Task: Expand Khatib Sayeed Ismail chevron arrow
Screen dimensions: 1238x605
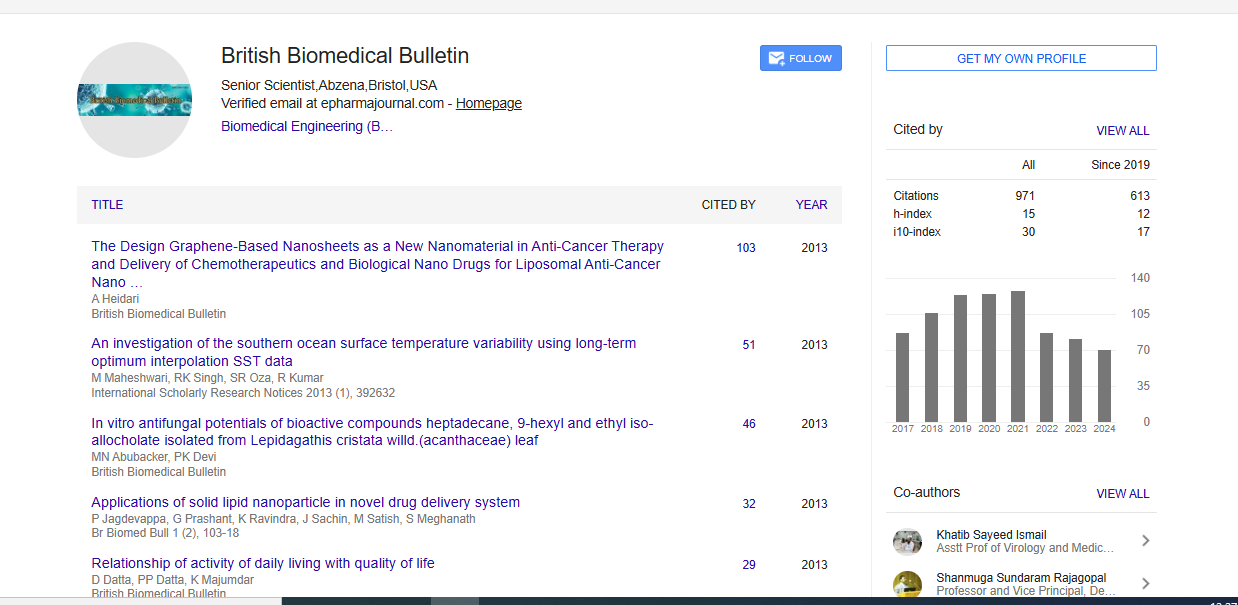Action: [x=1145, y=541]
